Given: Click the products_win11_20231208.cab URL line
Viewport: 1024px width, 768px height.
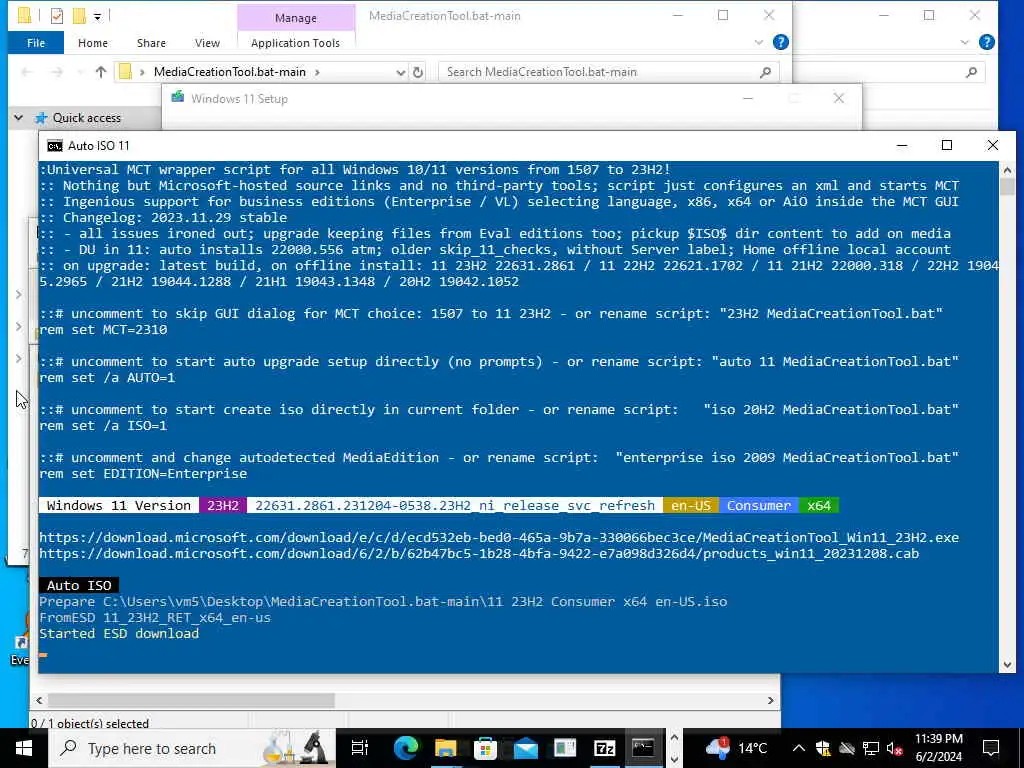Looking at the screenshot, I should [x=479, y=554].
